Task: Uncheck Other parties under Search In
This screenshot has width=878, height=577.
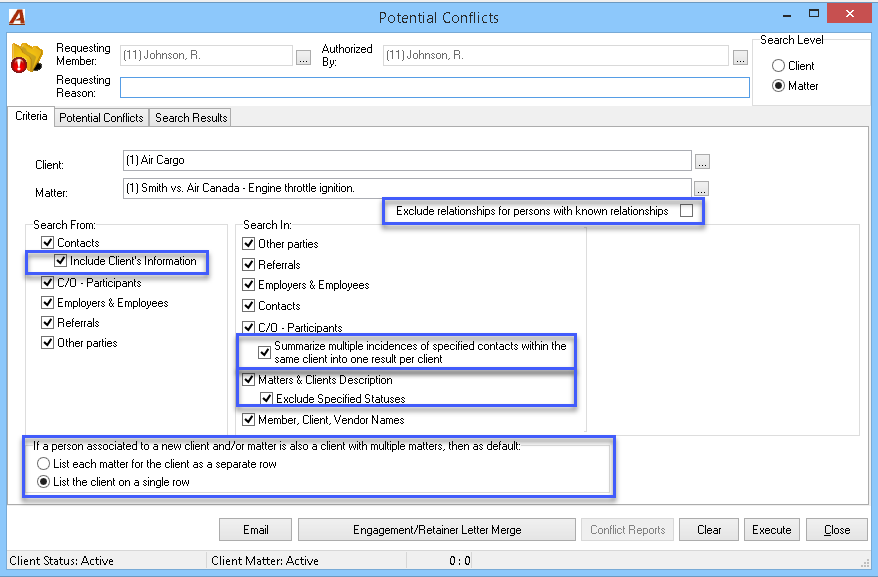Action: 249,244
